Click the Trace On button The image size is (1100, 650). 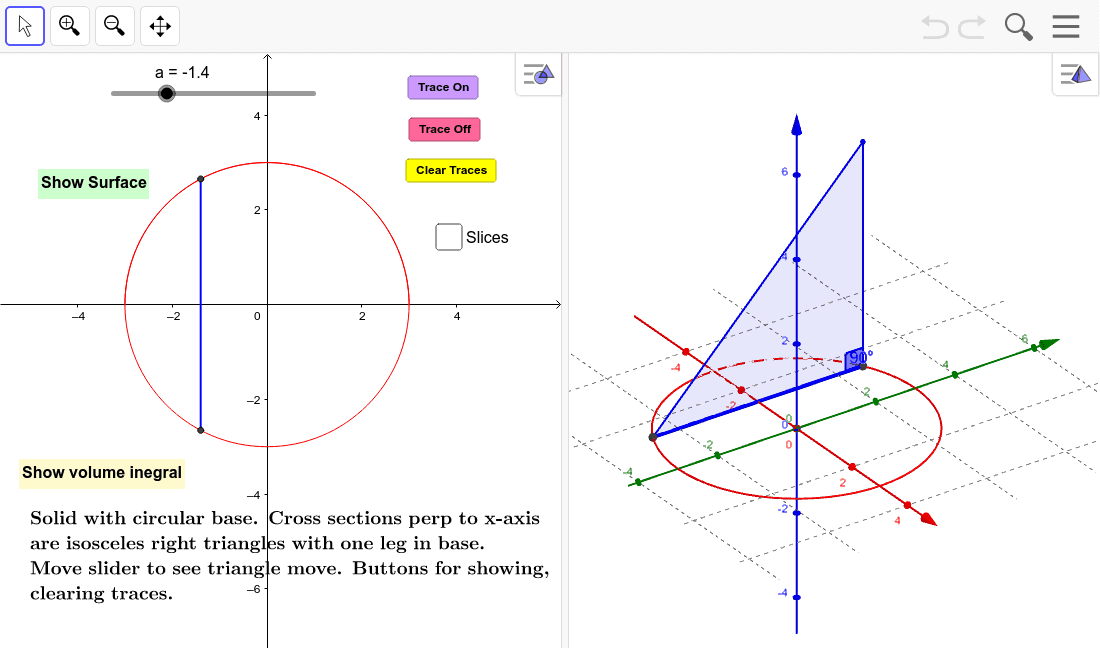(x=442, y=87)
